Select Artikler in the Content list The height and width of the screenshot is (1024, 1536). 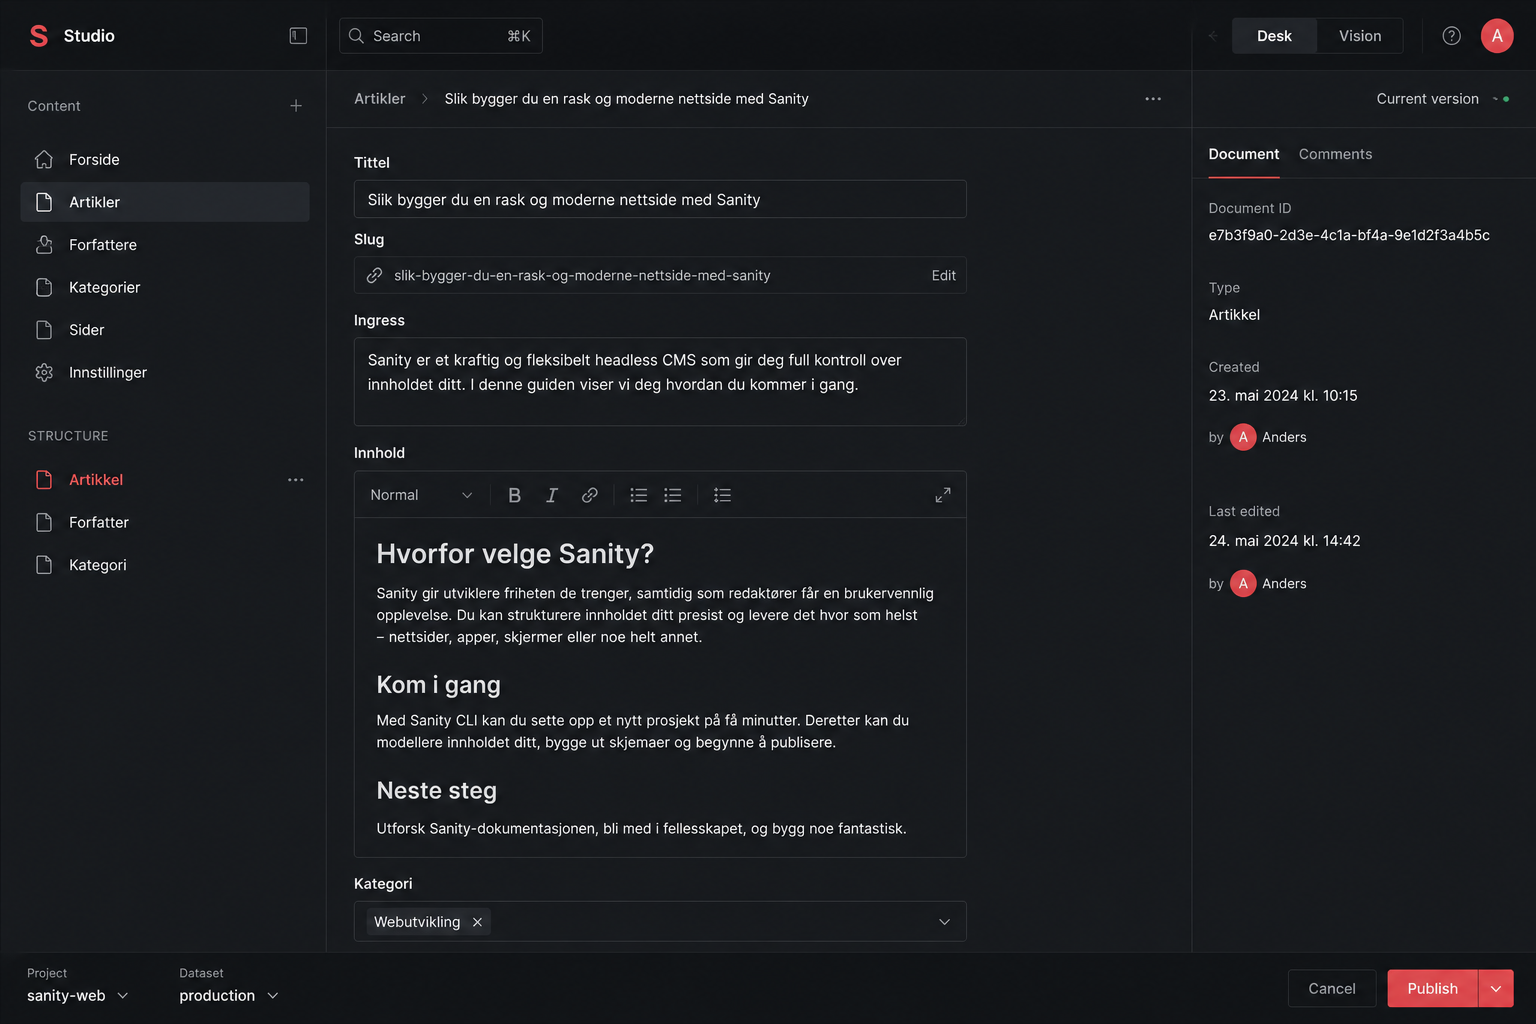(165, 202)
